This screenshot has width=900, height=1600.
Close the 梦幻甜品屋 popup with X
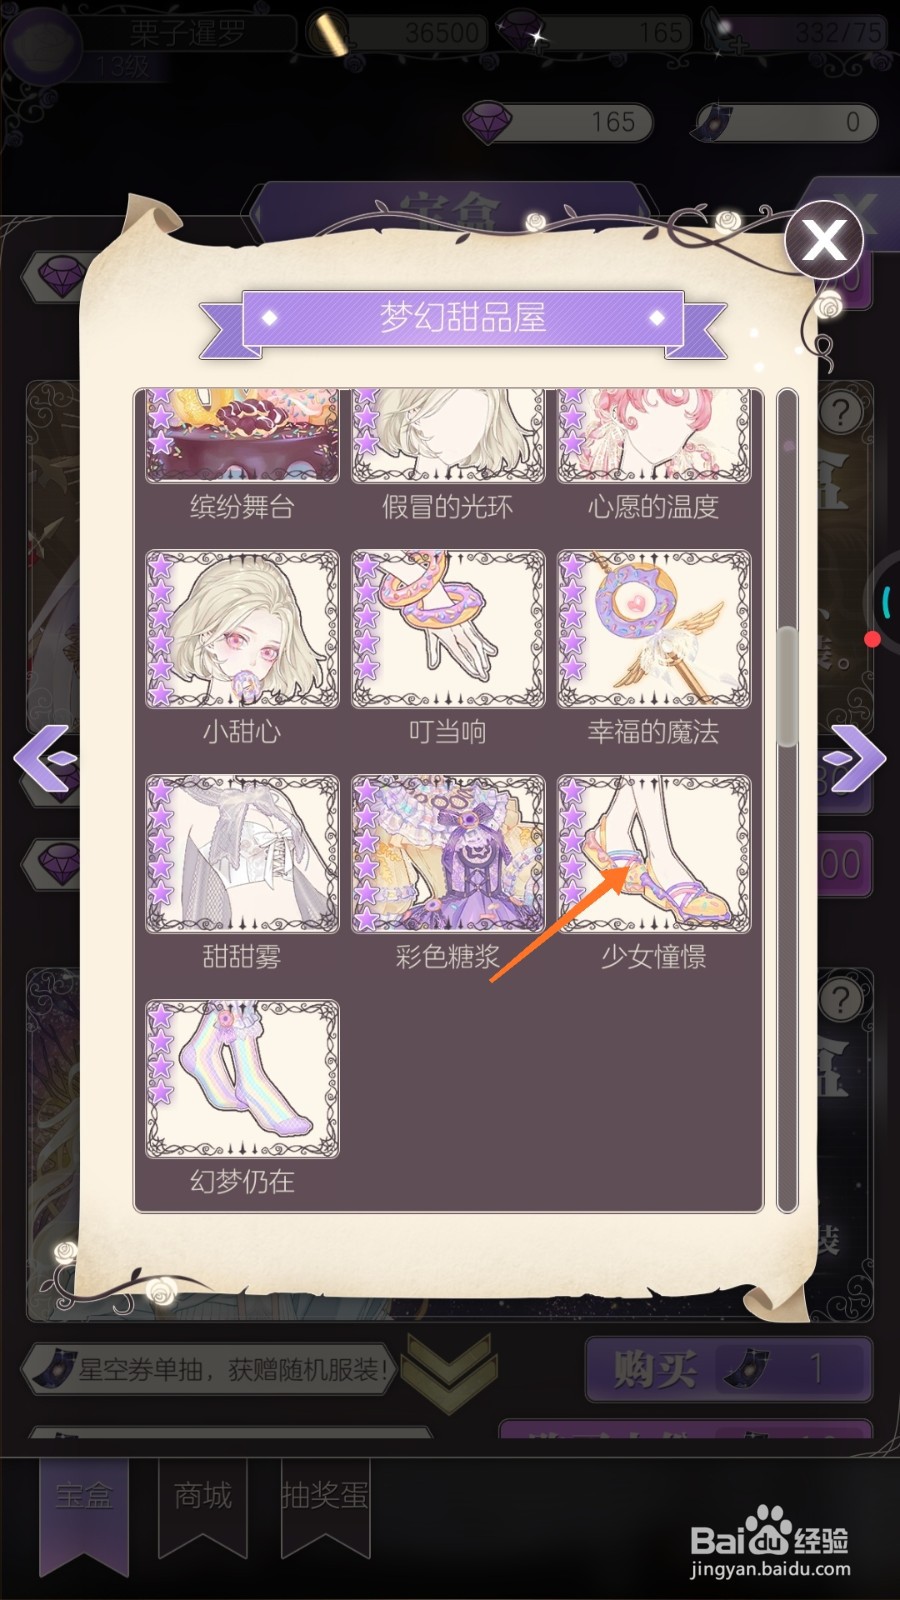[824, 240]
